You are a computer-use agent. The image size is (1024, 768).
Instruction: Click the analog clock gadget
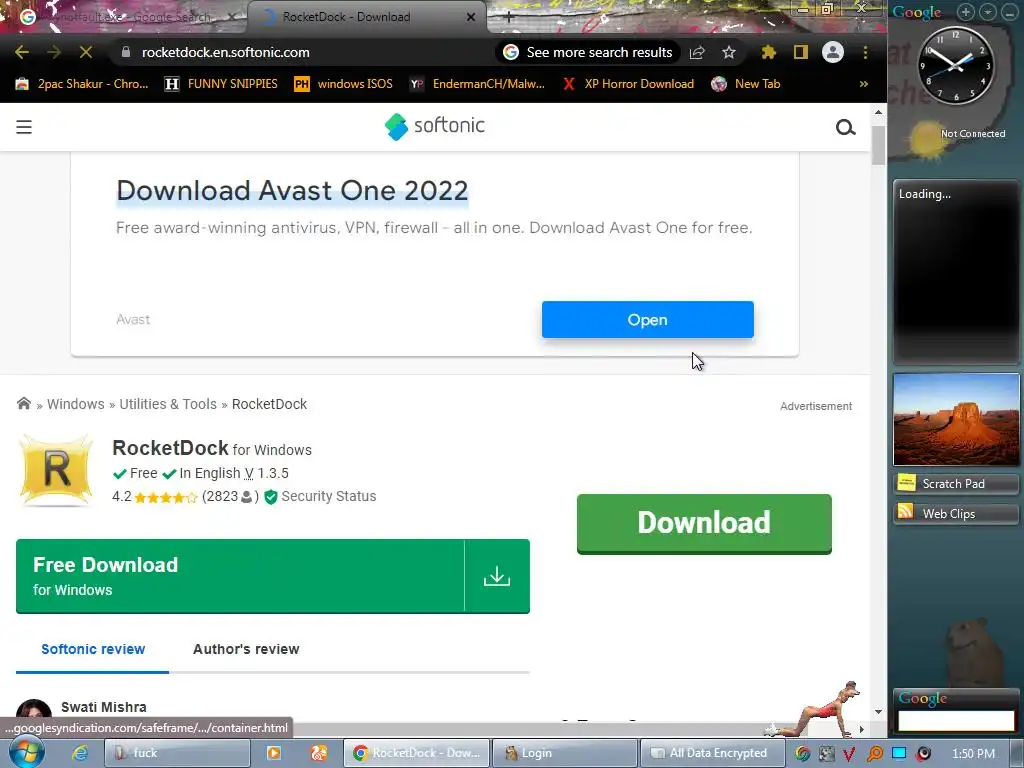coord(955,64)
